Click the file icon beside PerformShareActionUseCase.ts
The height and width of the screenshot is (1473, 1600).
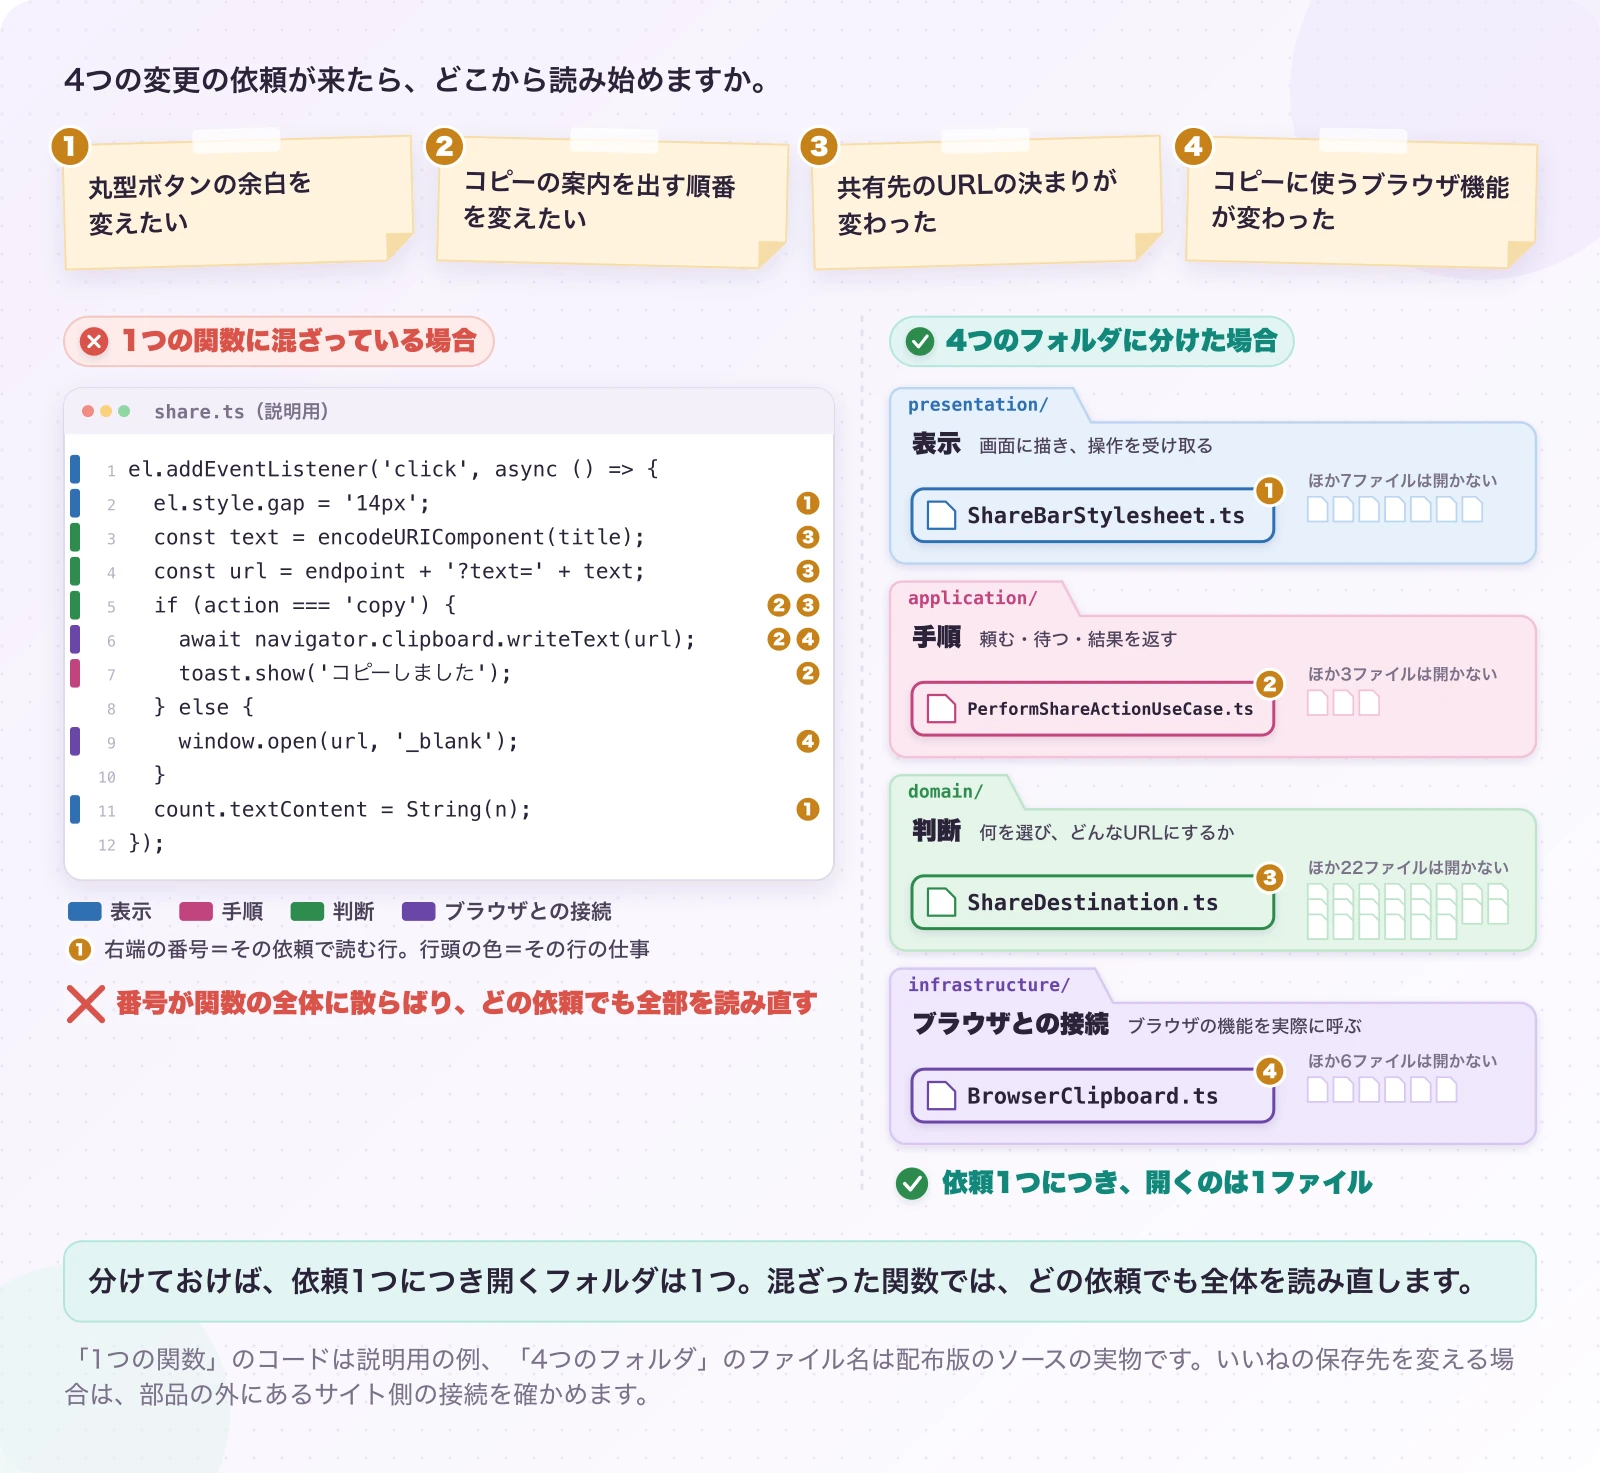941,708
